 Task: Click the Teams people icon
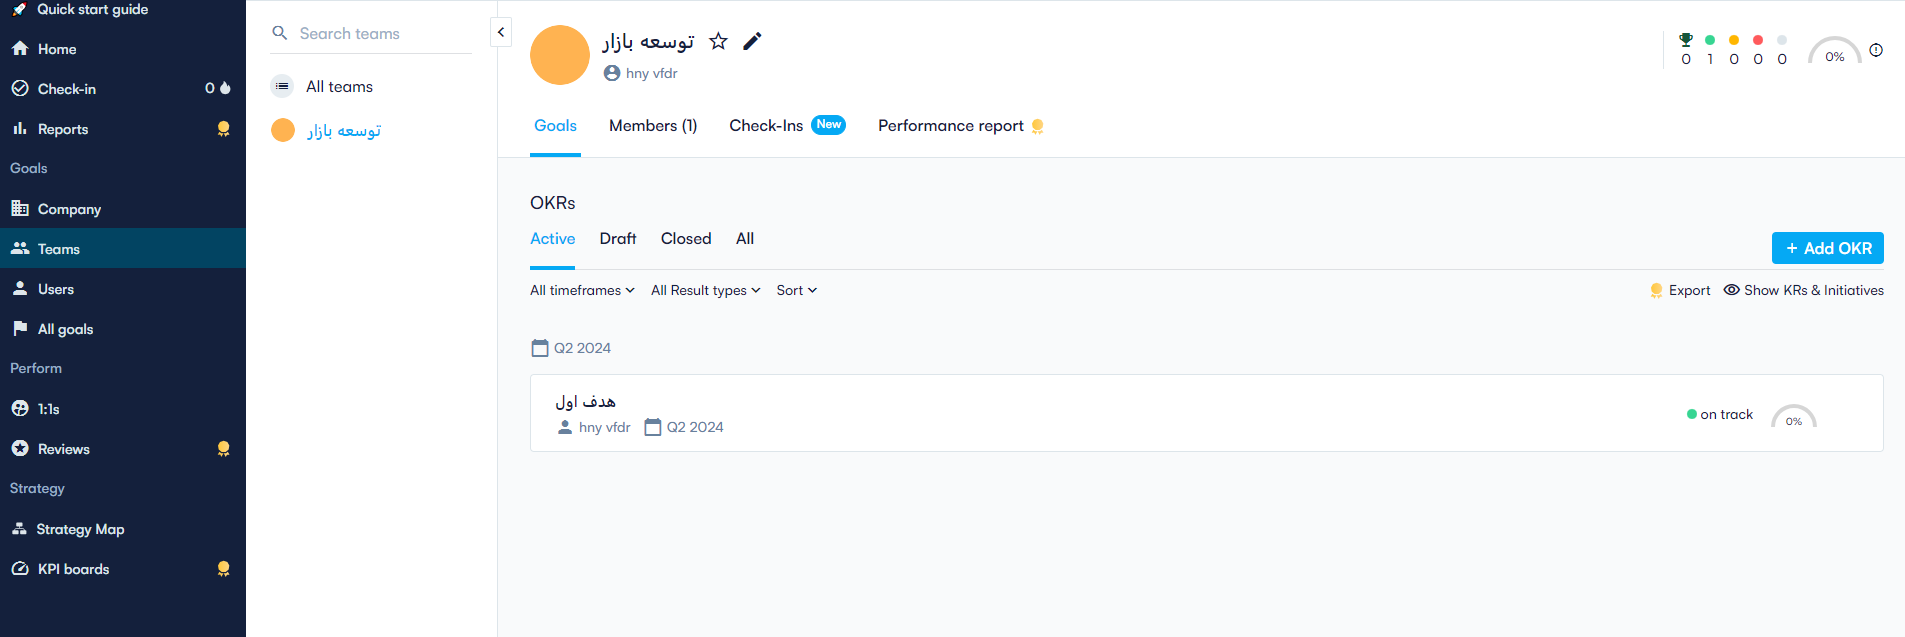point(20,248)
